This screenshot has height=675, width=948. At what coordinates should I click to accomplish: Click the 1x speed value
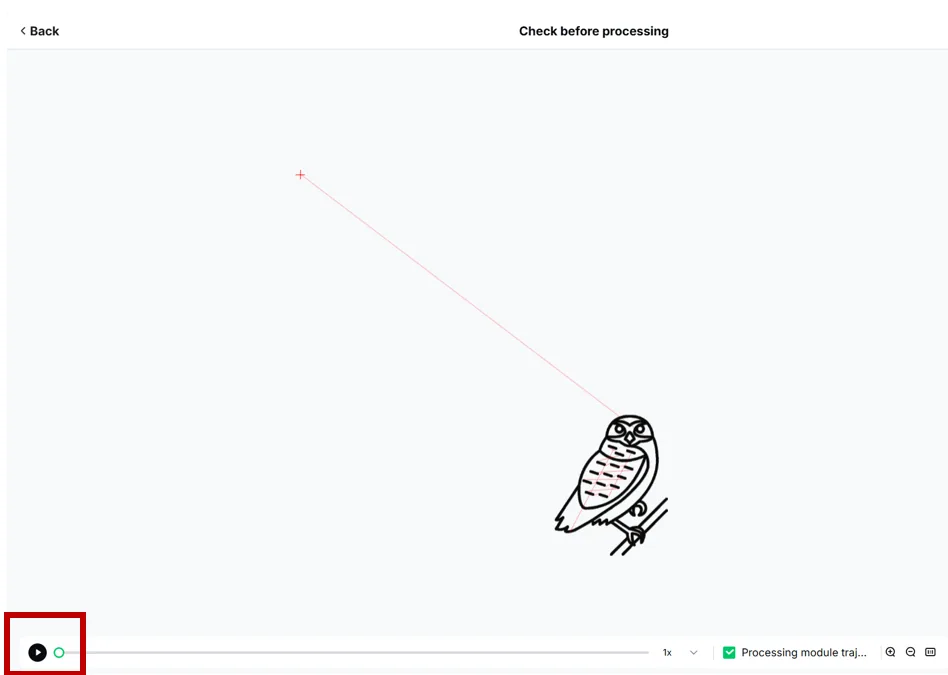667,653
